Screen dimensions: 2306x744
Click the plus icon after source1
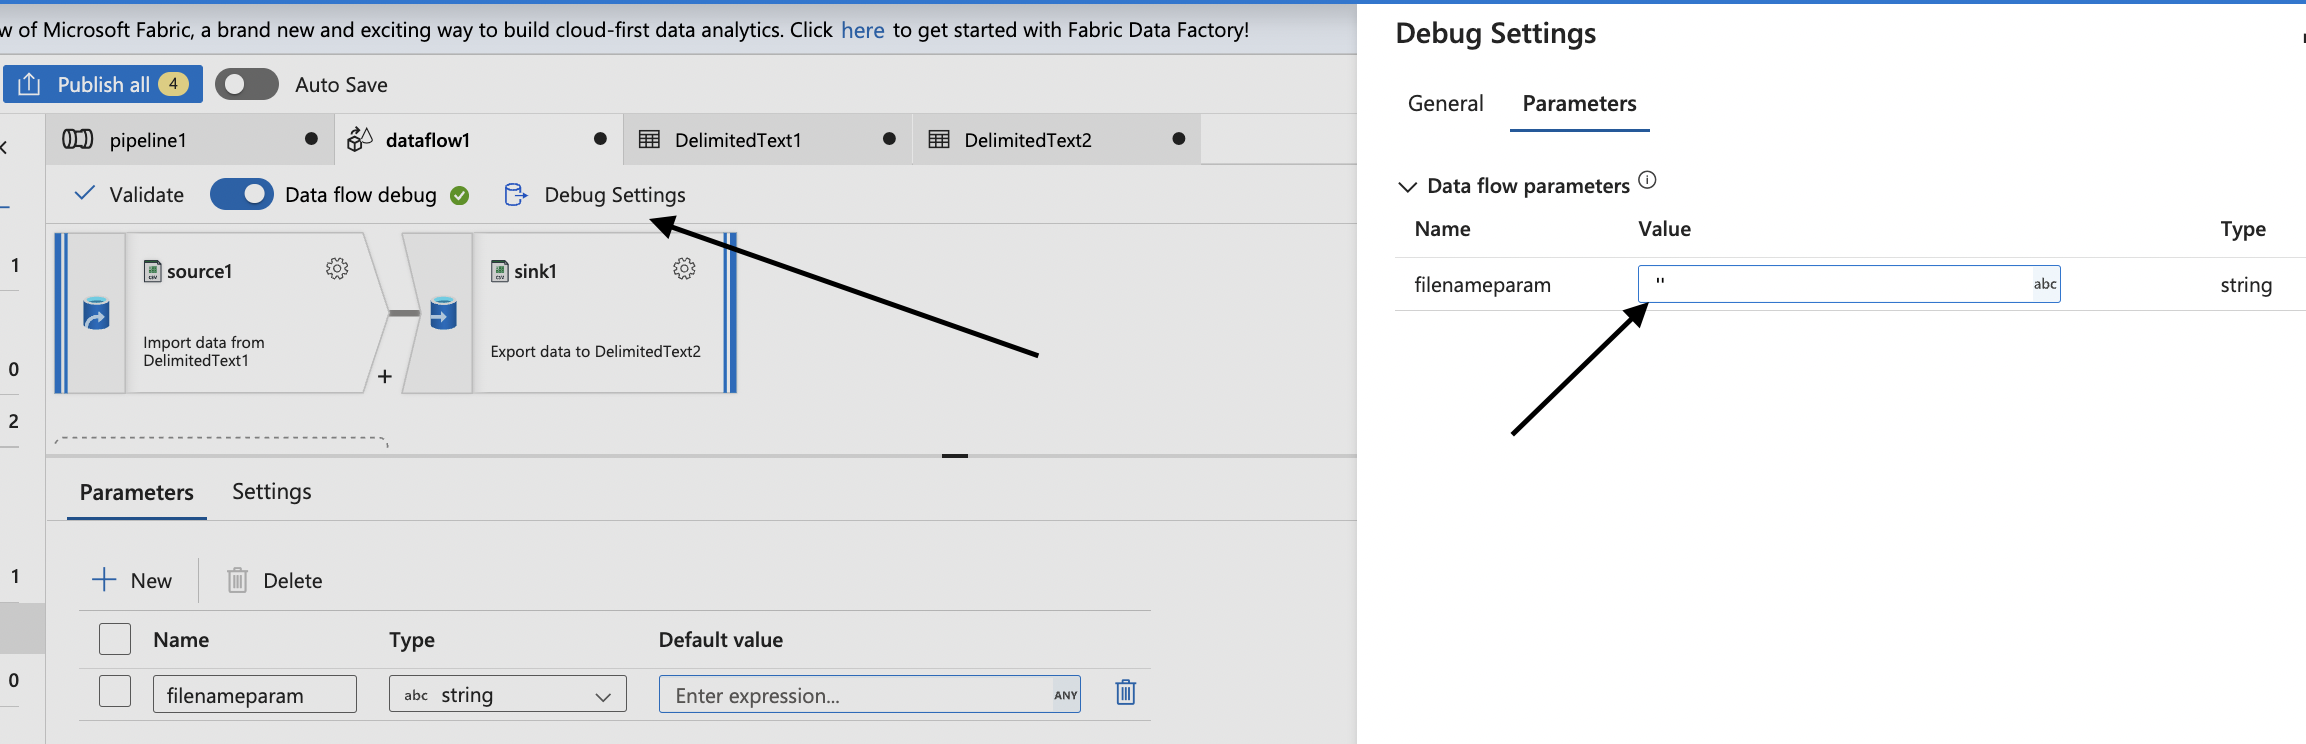385,377
